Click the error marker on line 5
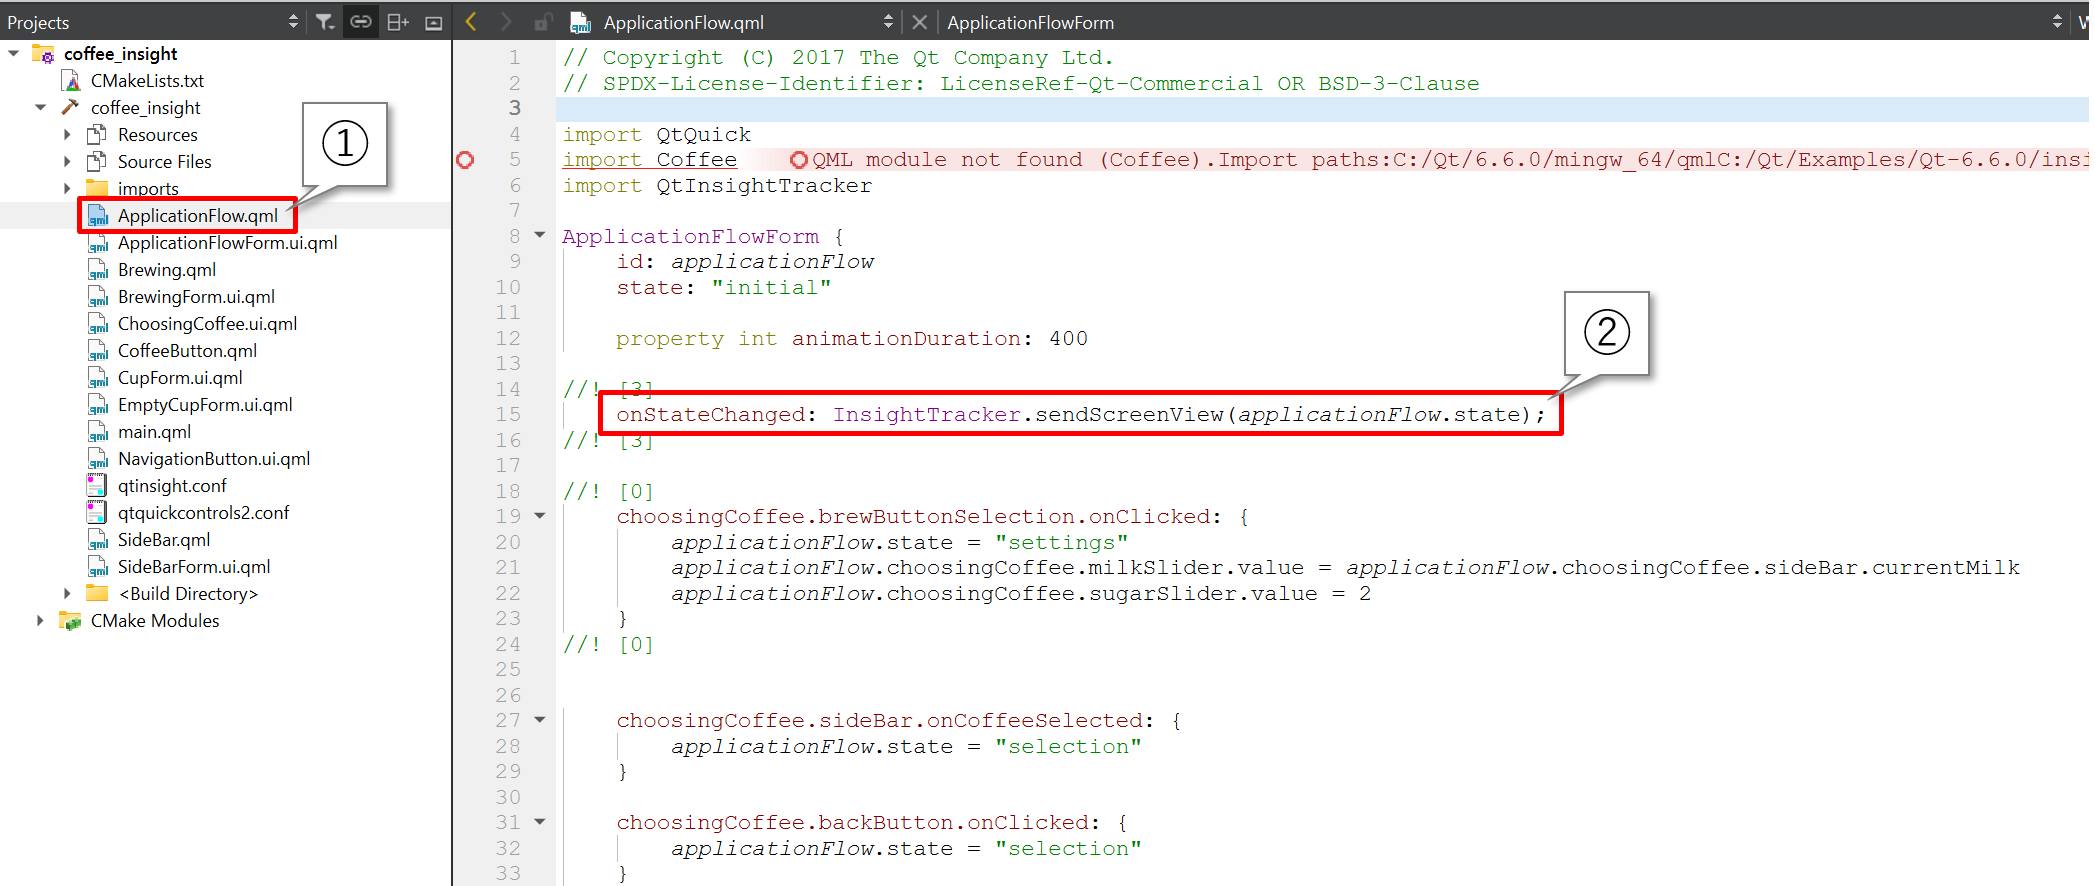2095x886 pixels. pyautogui.click(x=465, y=160)
